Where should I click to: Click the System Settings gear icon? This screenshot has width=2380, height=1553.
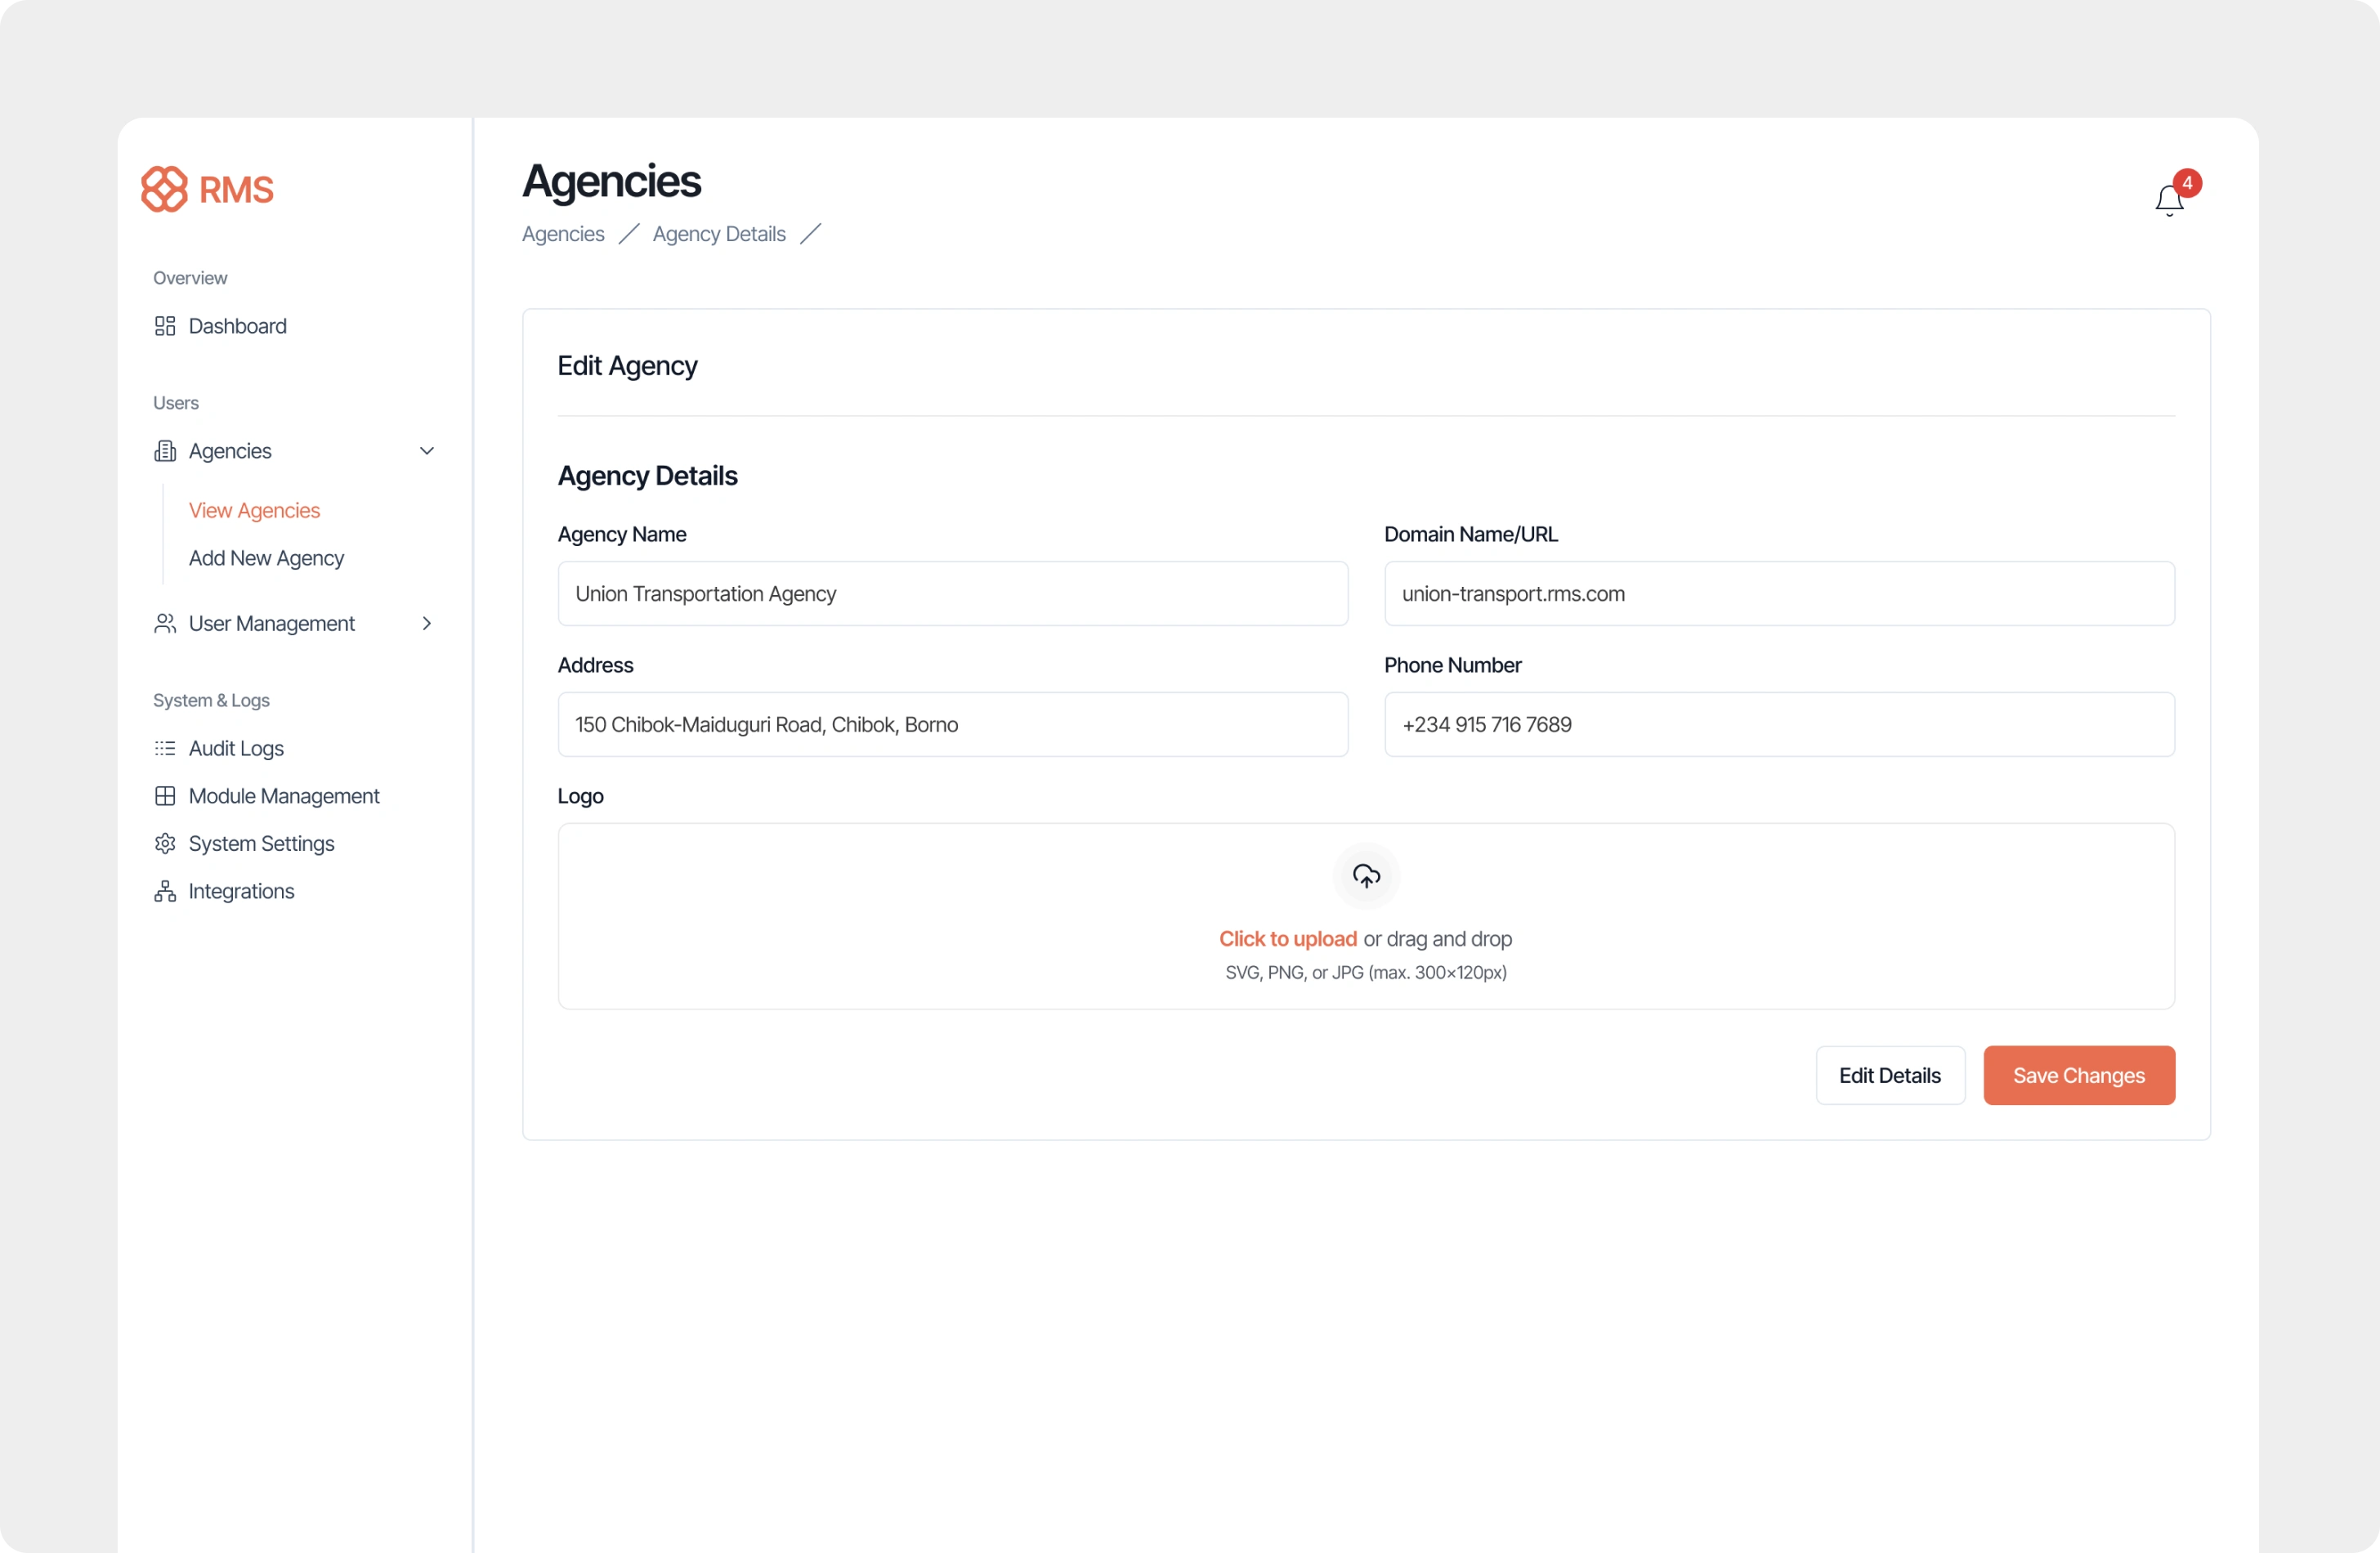tap(165, 844)
